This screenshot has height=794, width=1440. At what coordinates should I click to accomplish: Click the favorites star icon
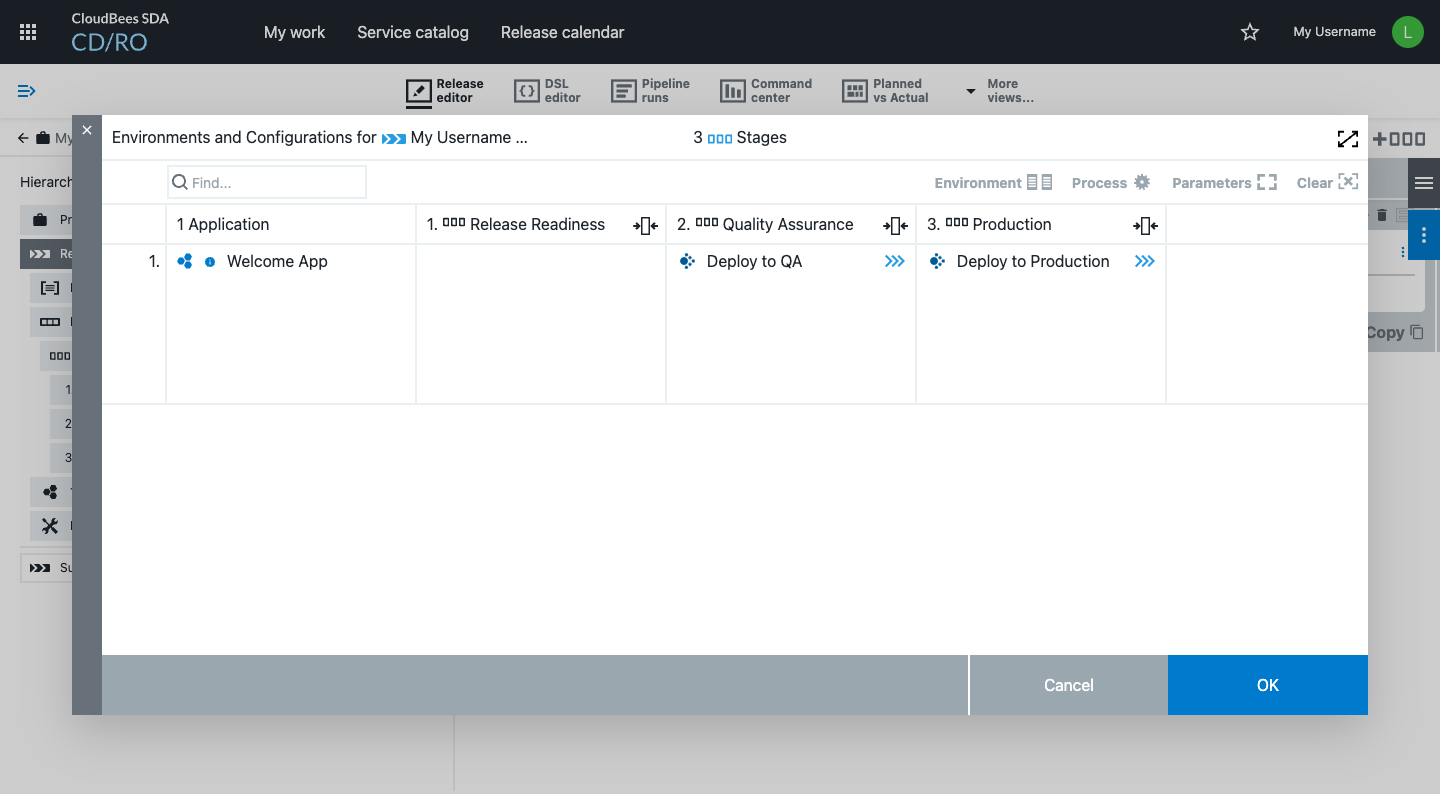(x=1249, y=32)
